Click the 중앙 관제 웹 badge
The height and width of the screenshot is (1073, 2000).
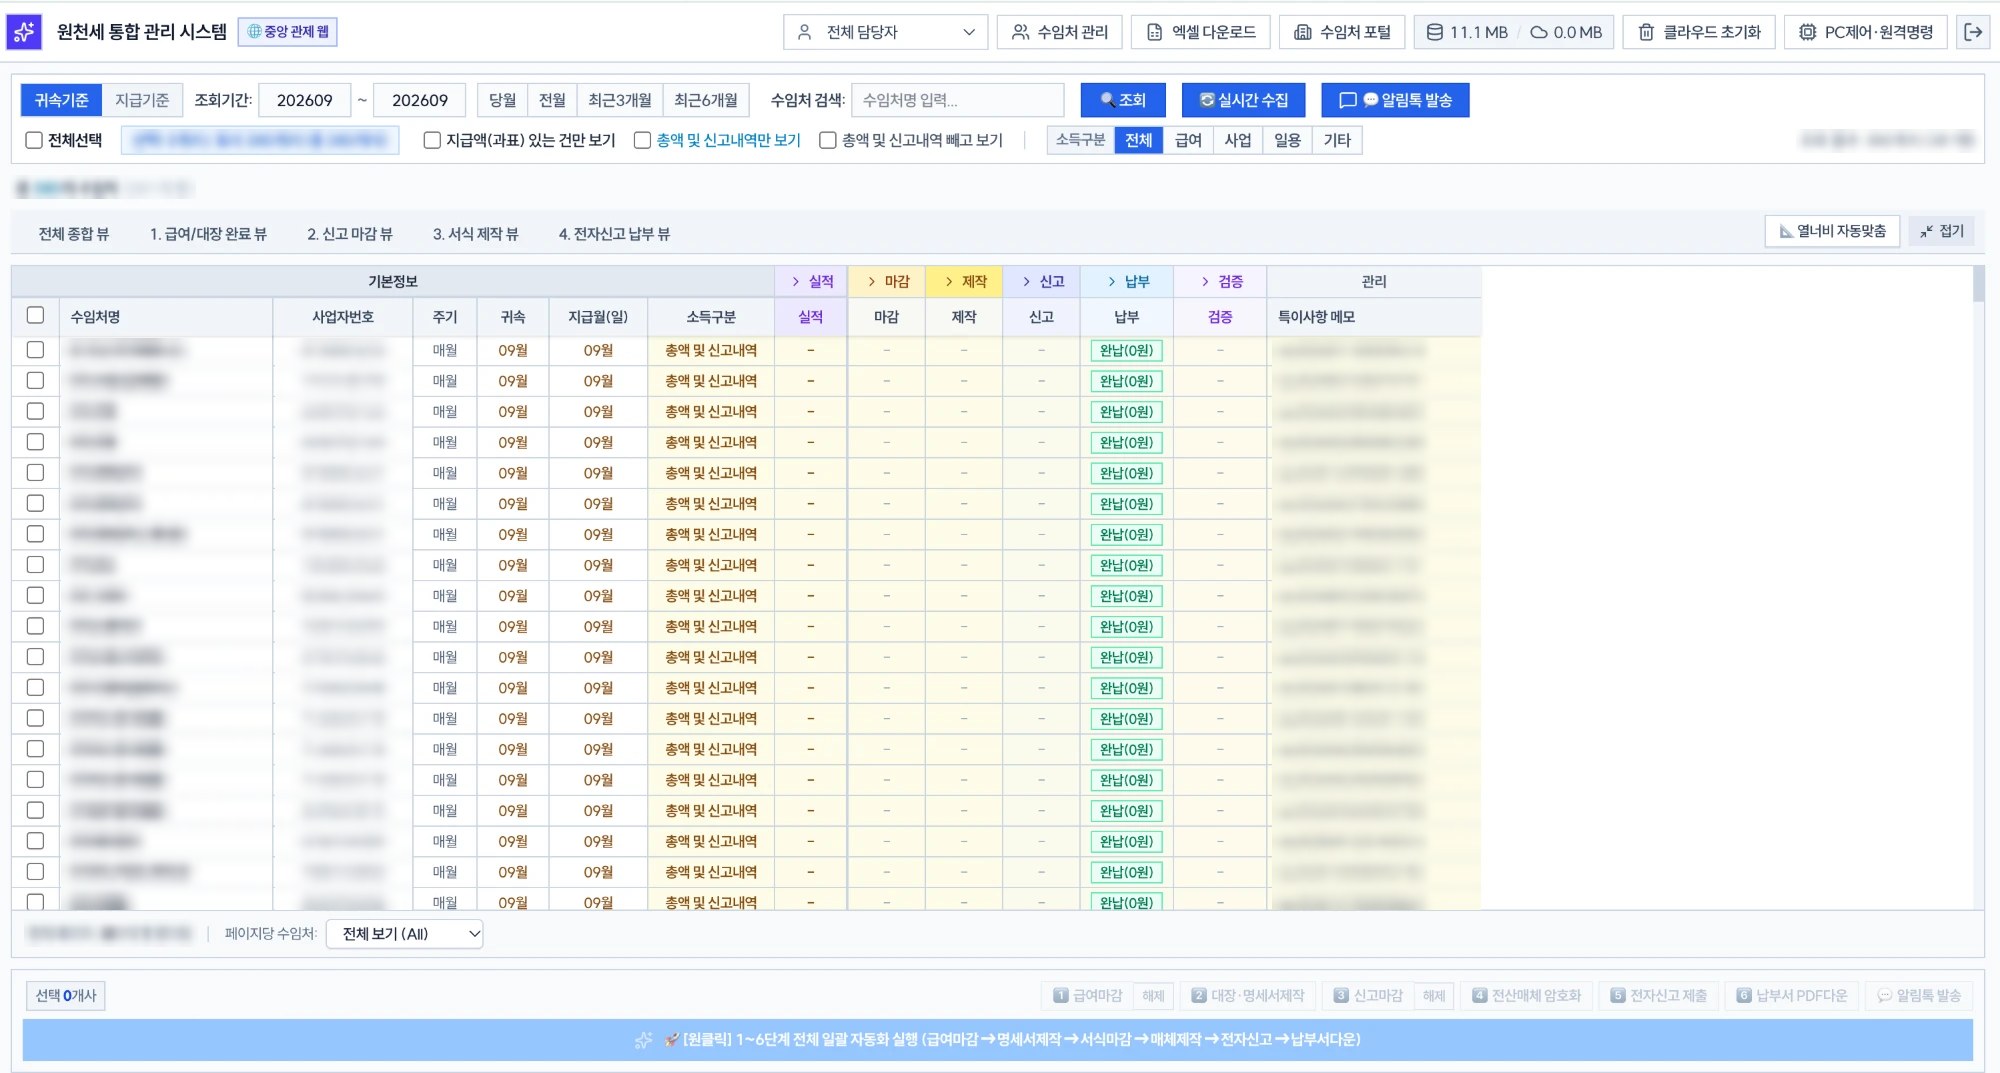tap(288, 32)
